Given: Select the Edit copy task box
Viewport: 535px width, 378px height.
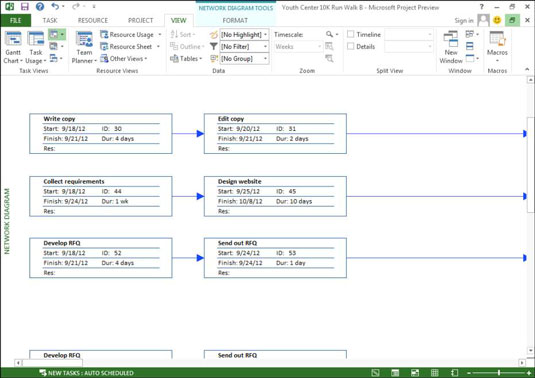Looking at the screenshot, I should click(x=275, y=134).
